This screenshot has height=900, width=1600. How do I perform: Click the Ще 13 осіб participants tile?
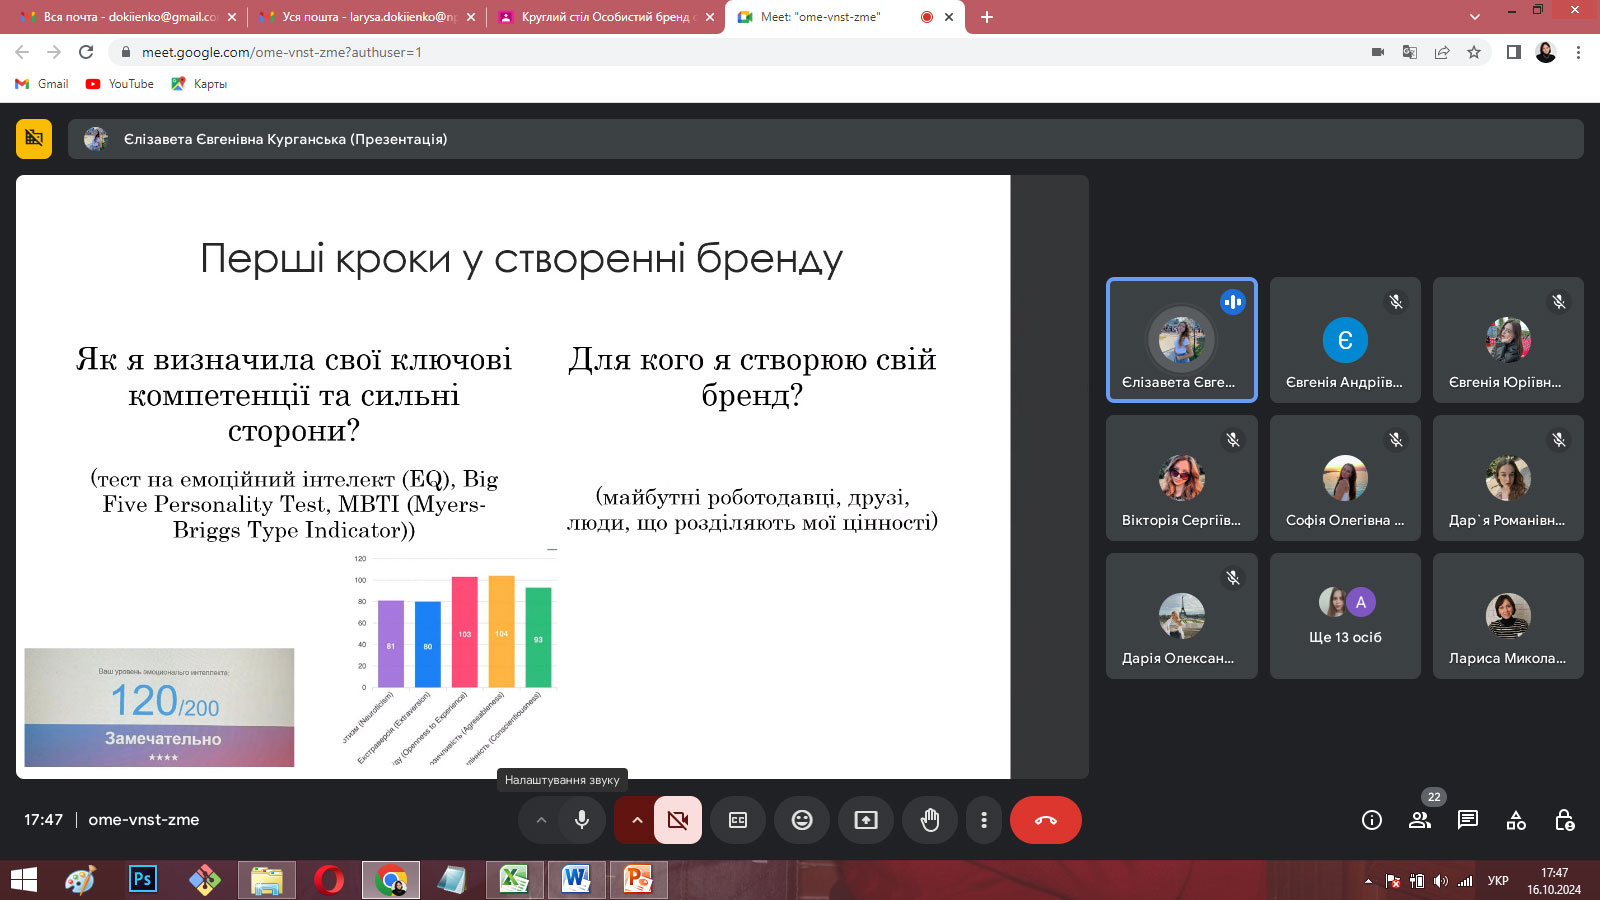click(x=1345, y=616)
